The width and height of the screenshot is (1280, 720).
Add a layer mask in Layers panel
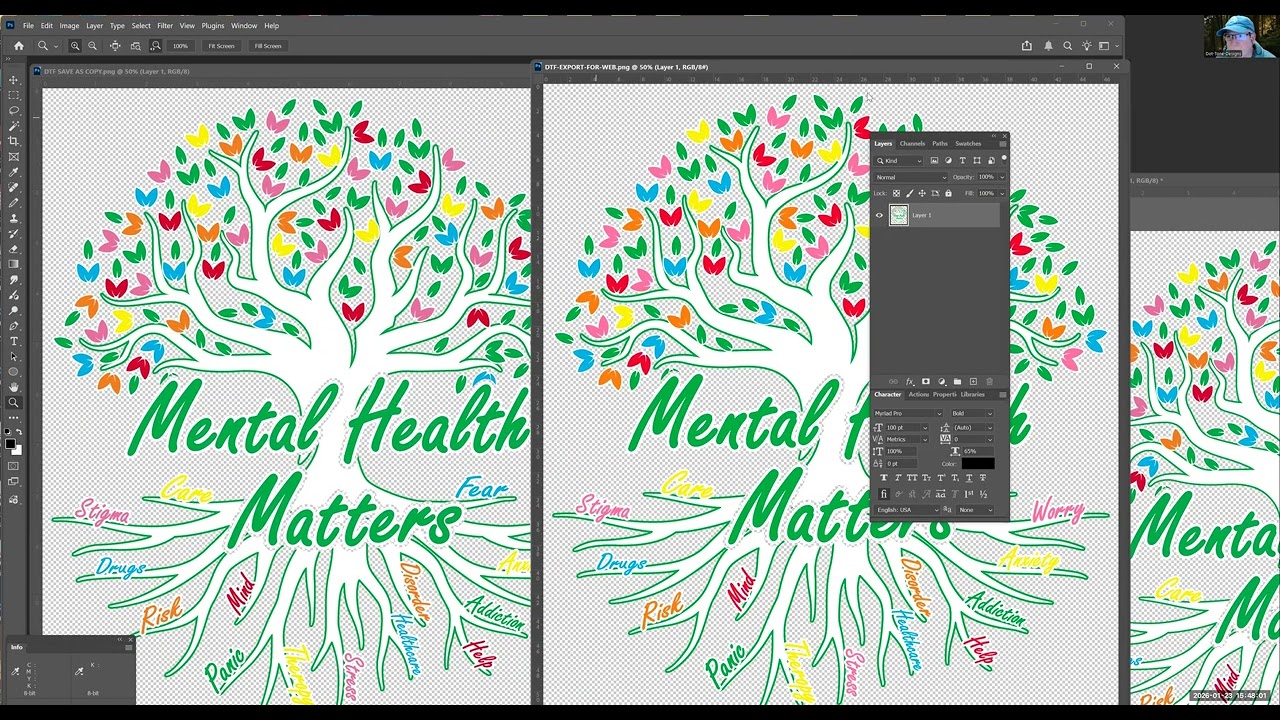[925, 382]
